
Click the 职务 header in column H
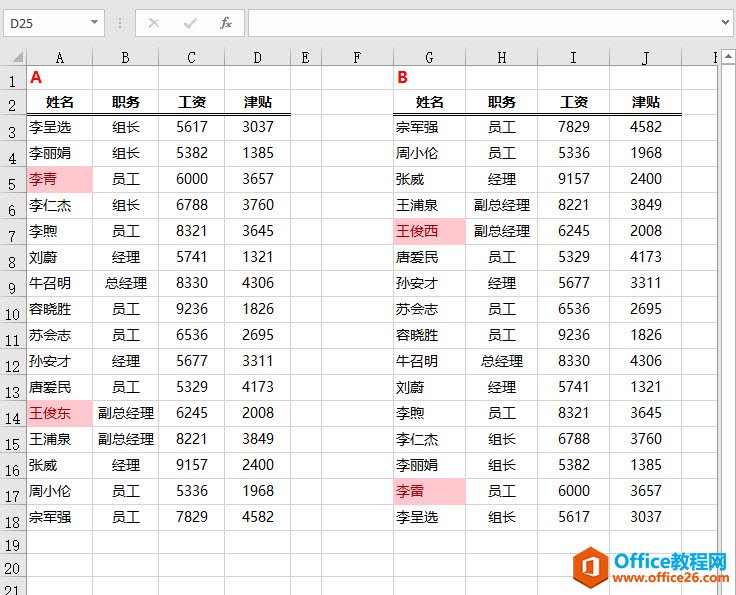pos(501,102)
